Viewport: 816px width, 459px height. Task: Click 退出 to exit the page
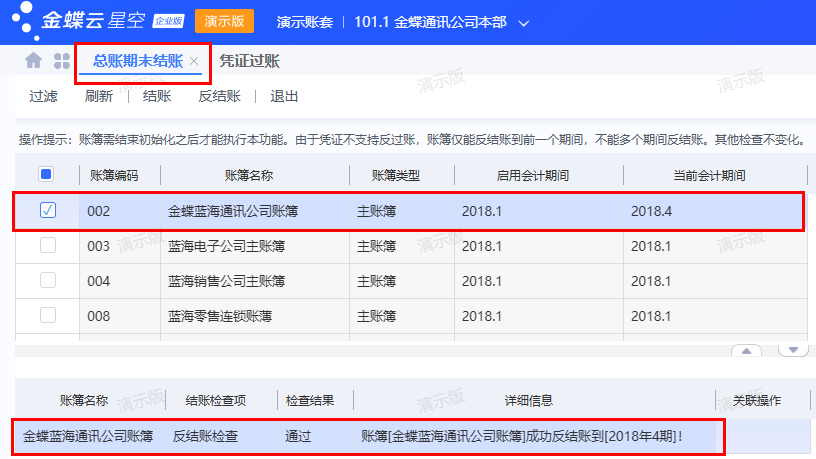coord(284,96)
